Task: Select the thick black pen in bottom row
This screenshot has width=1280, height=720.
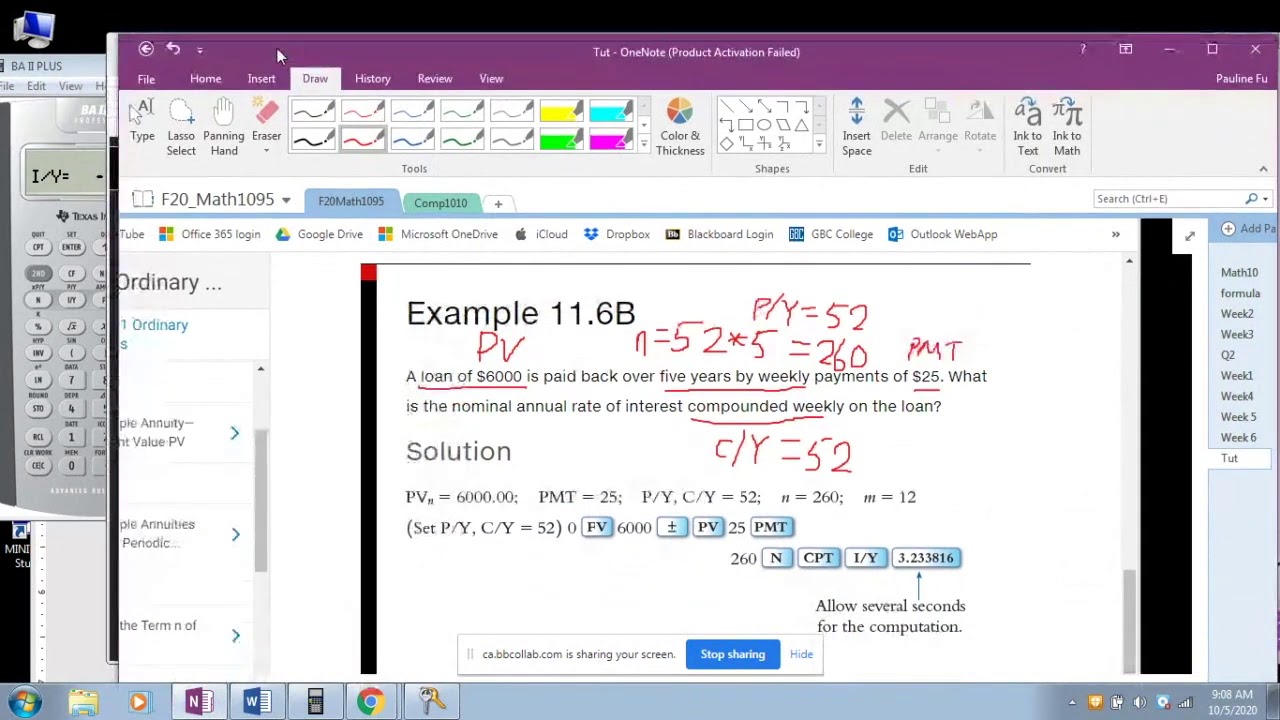Action: [313, 140]
